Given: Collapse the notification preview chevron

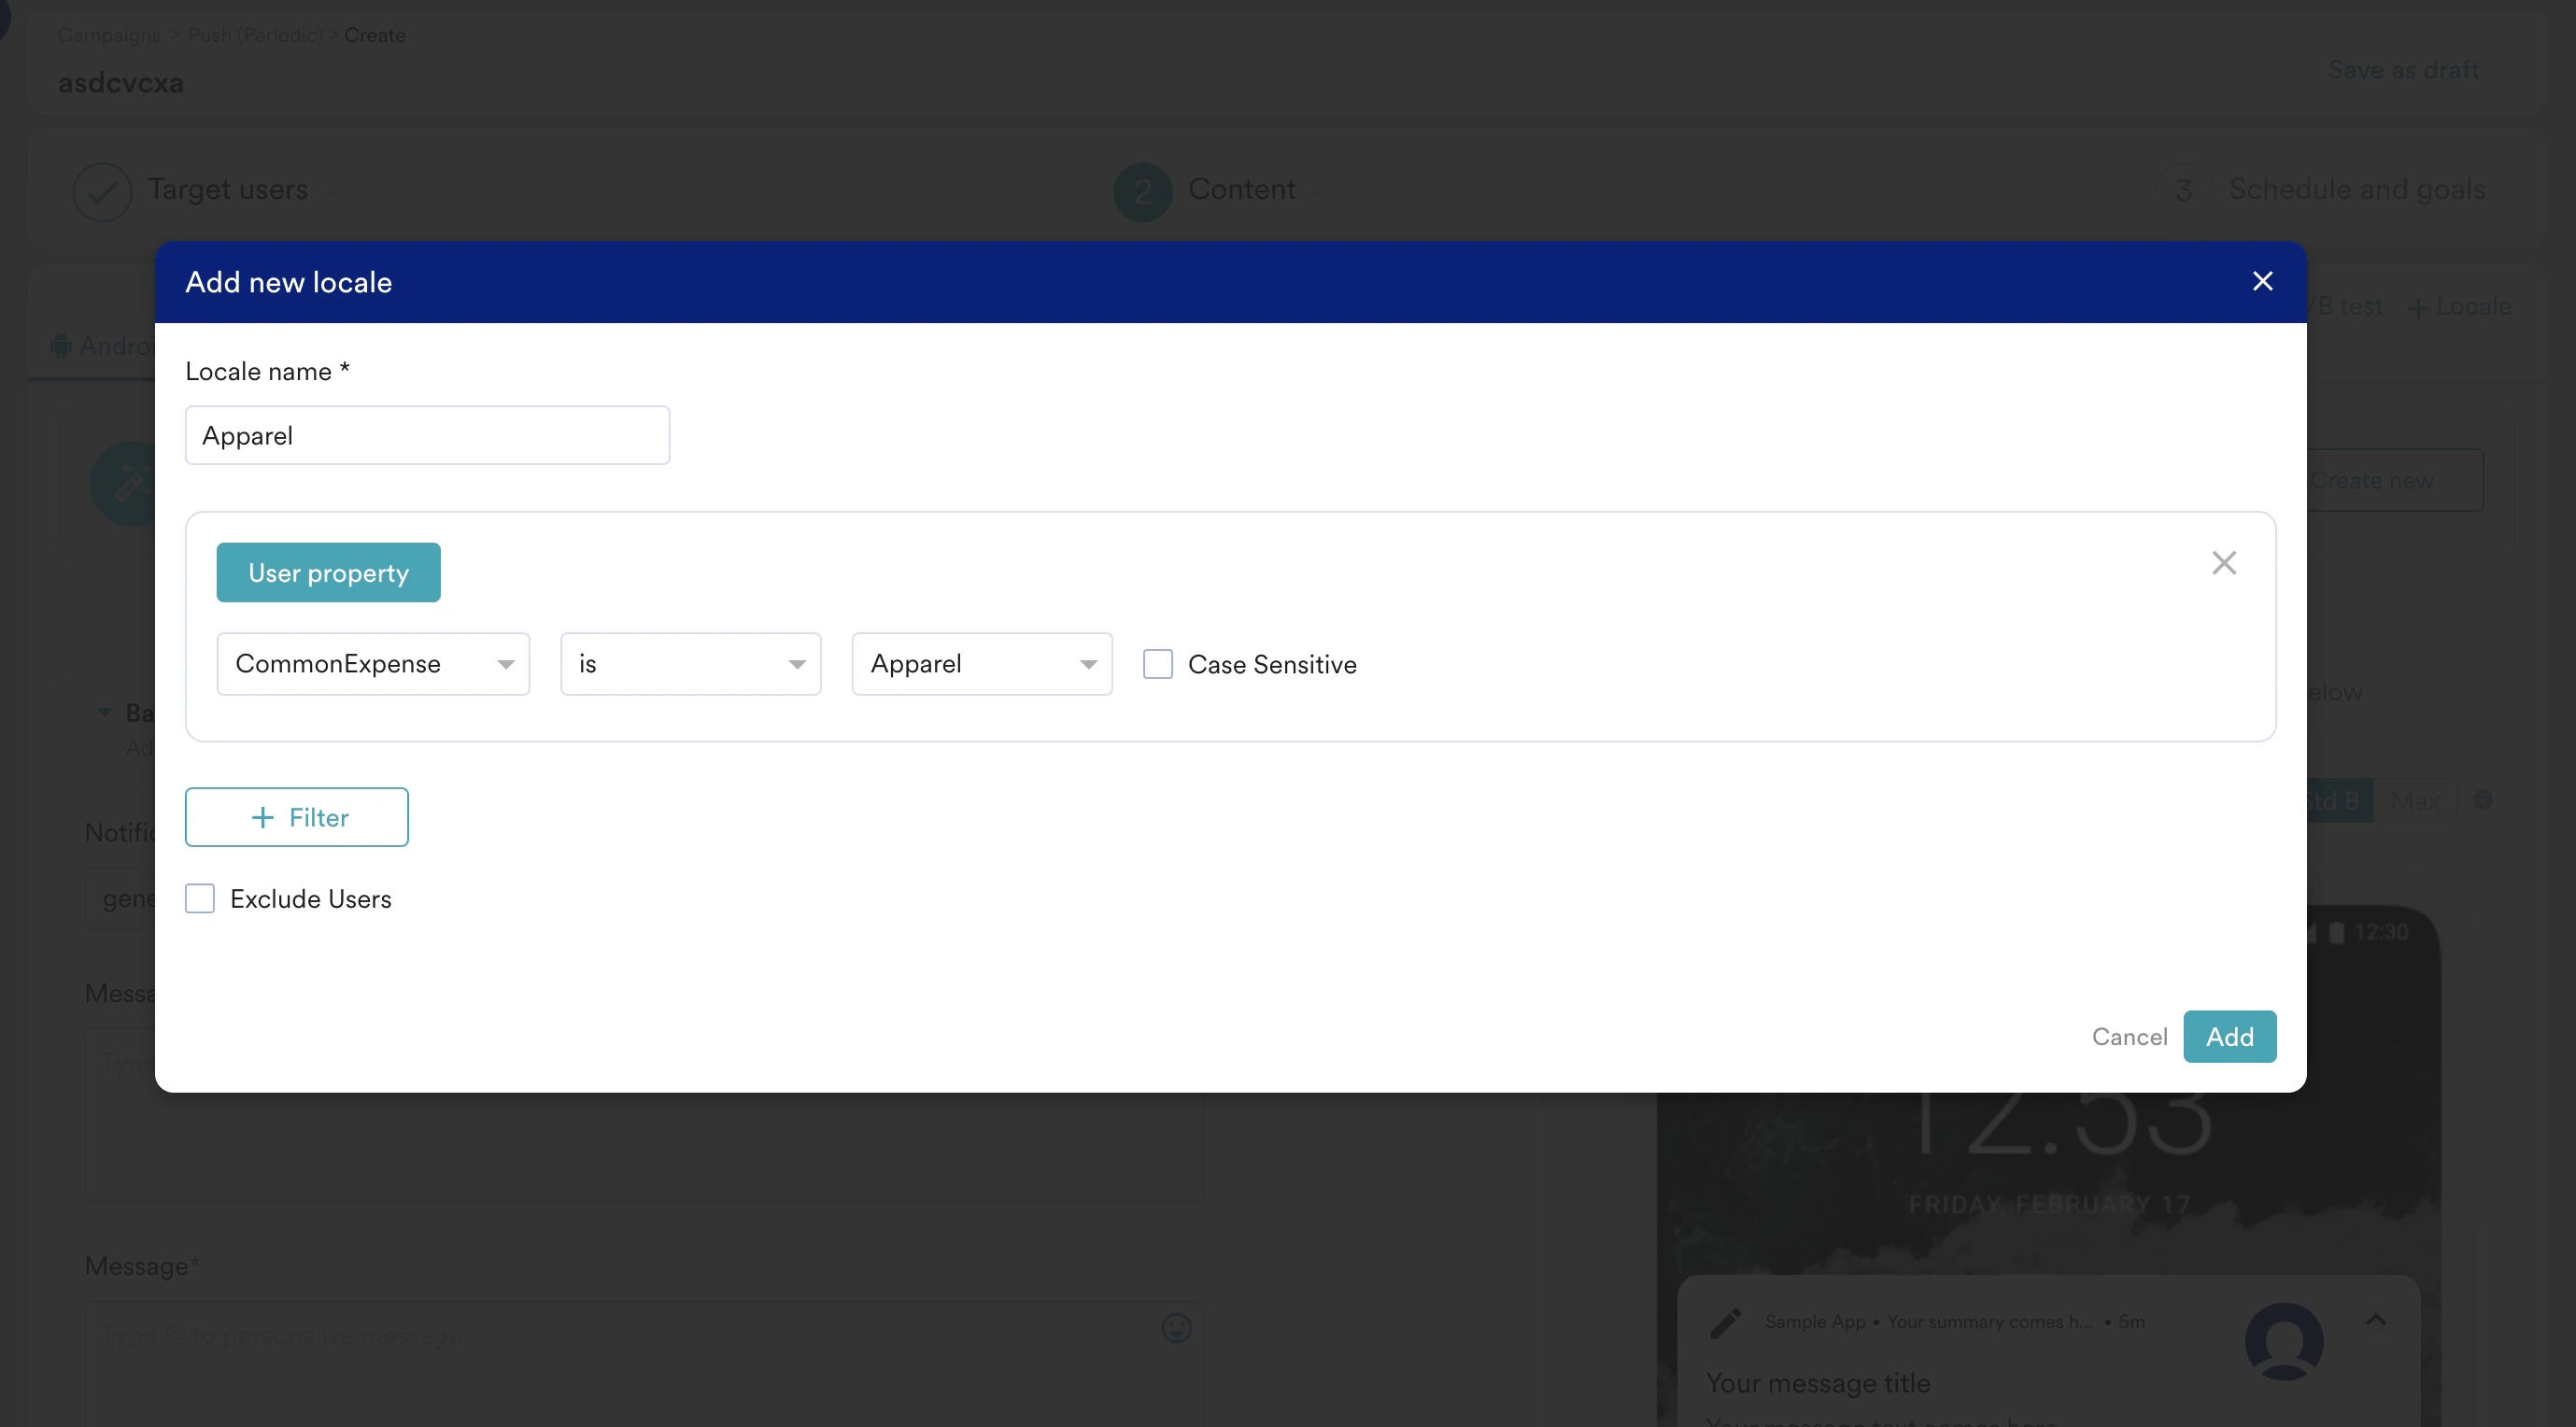Looking at the screenshot, I should click(x=2376, y=1320).
